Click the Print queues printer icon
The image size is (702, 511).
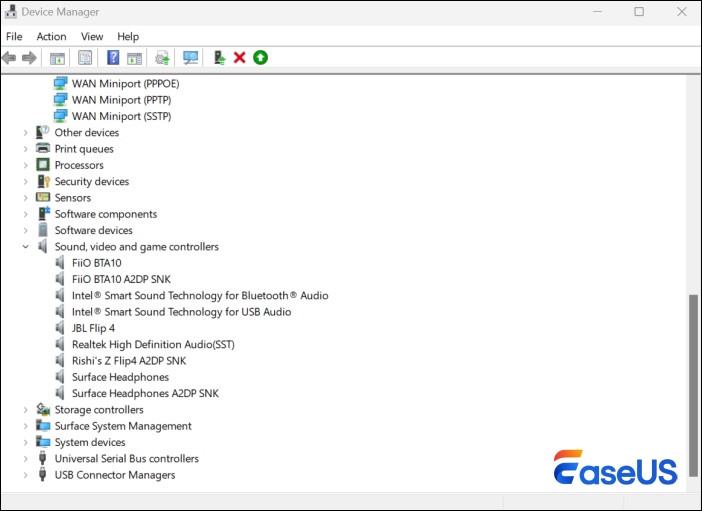coord(43,148)
